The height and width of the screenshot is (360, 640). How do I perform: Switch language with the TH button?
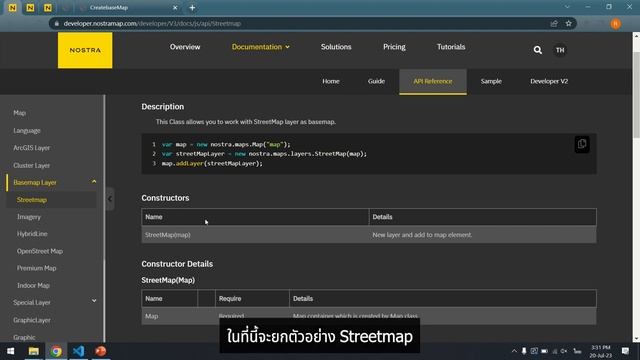[560, 50]
